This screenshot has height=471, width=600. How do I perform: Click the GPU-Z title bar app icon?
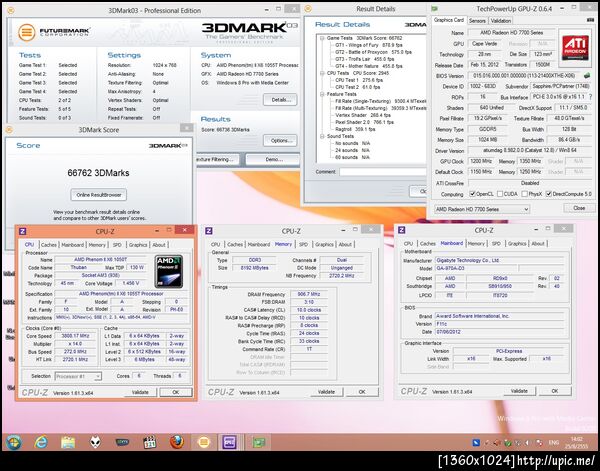coord(434,8)
